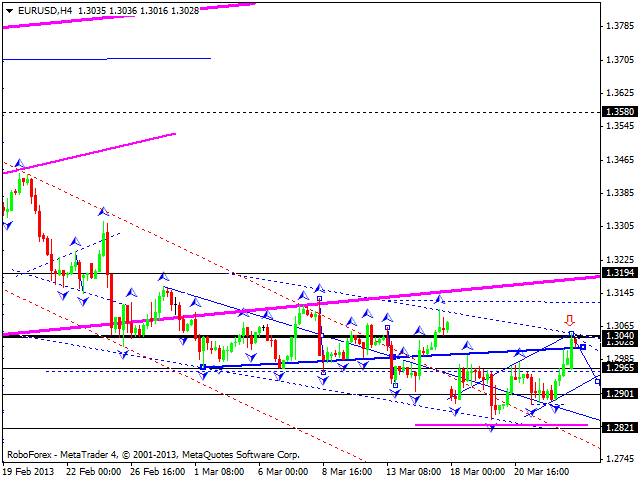This screenshot has height=480, width=640.
Task: Select the 1.2821 price level label
Action: [x=619, y=427]
